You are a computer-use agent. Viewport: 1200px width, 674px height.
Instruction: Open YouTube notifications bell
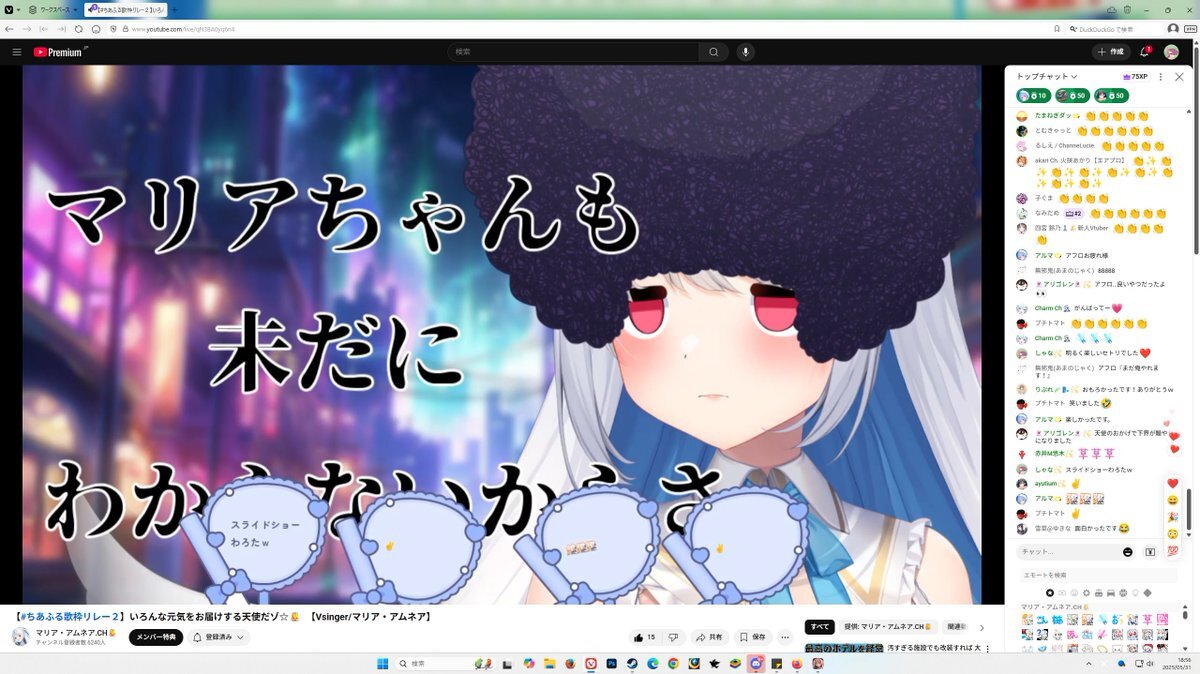[1145, 52]
